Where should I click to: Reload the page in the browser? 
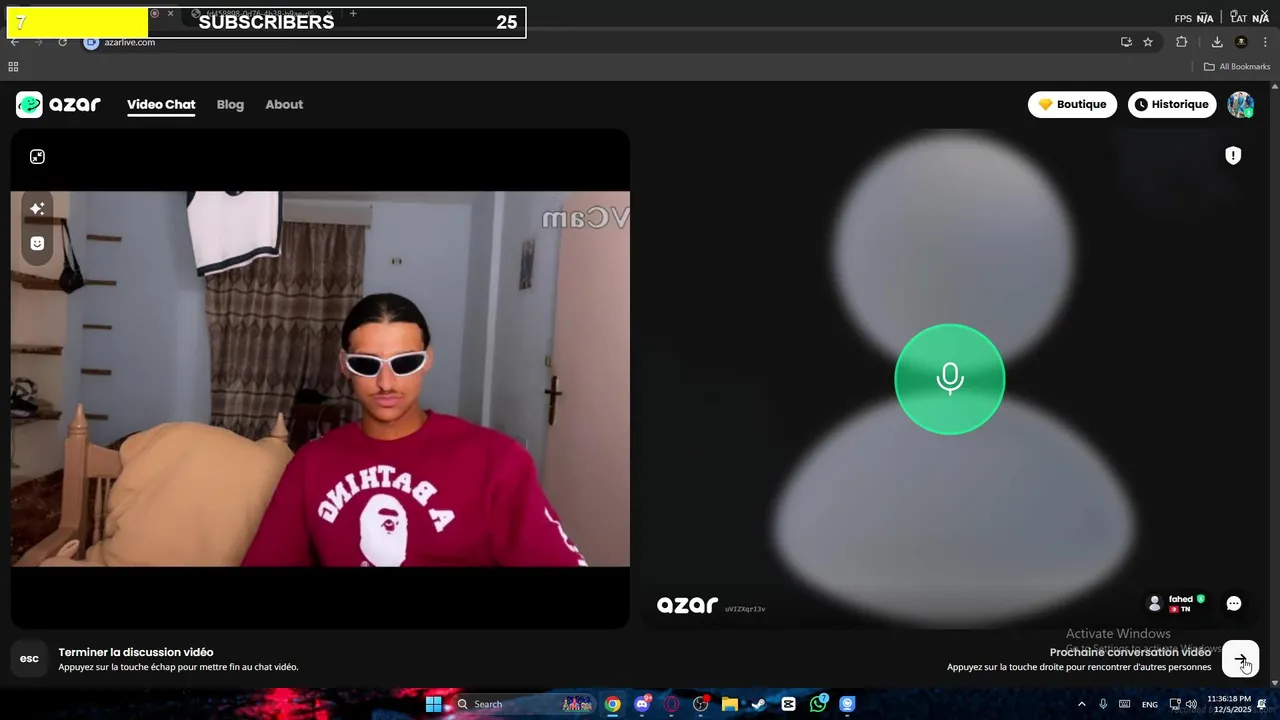tap(62, 42)
